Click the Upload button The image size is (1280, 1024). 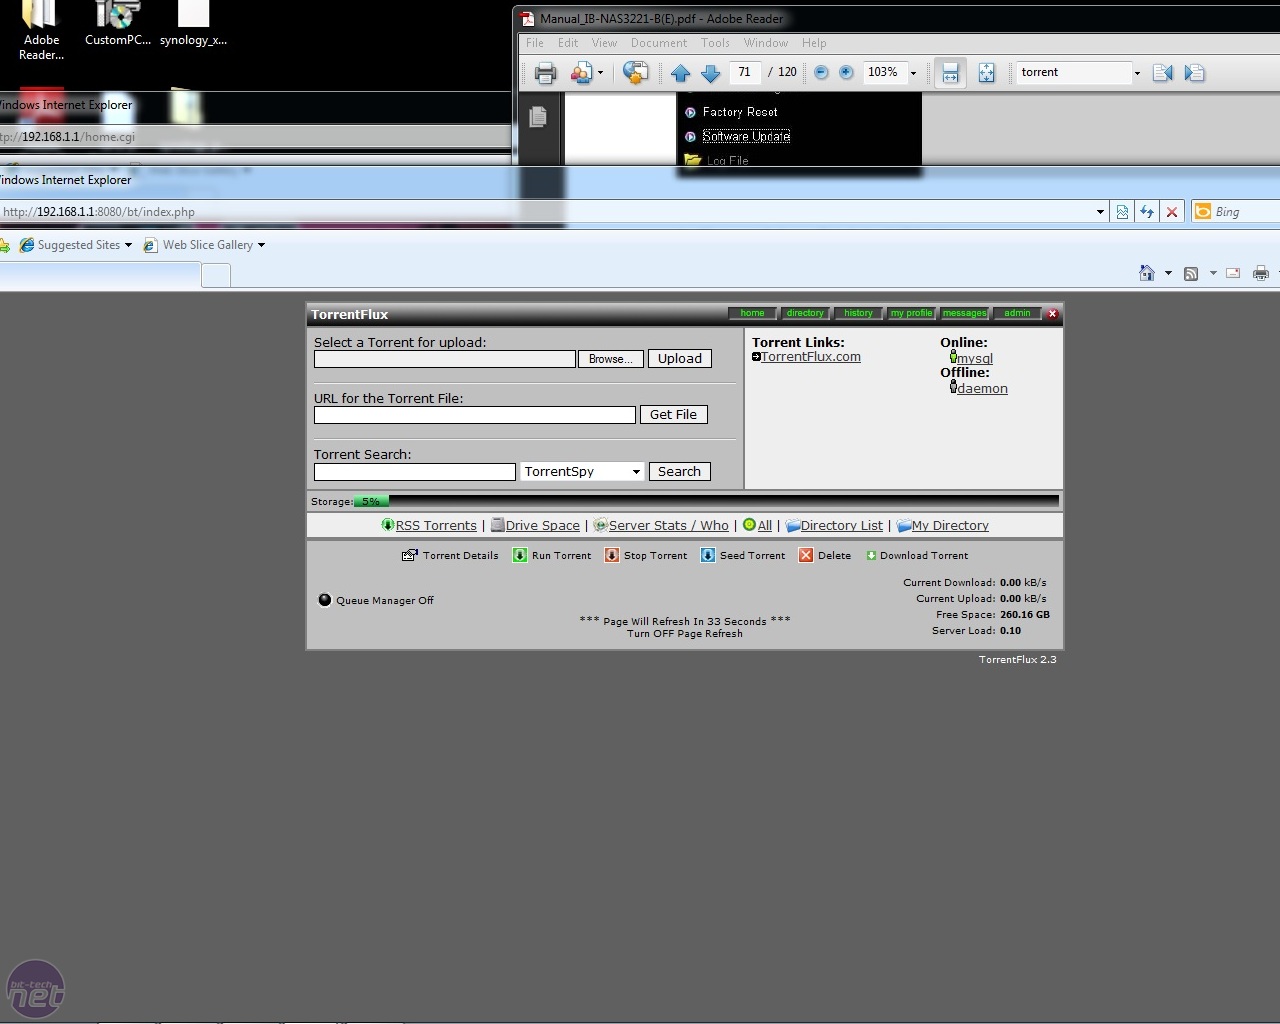coord(680,359)
